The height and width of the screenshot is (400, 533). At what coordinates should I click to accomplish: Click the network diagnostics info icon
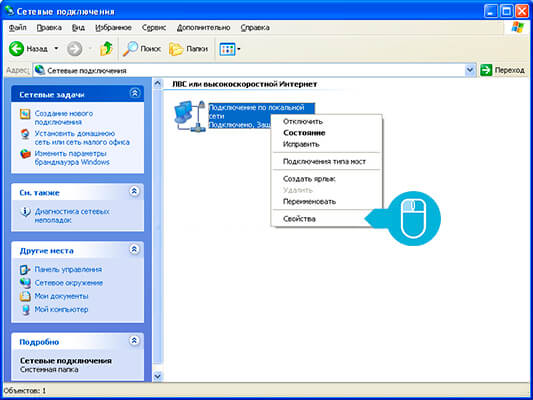pyautogui.click(x=25, y=212)
